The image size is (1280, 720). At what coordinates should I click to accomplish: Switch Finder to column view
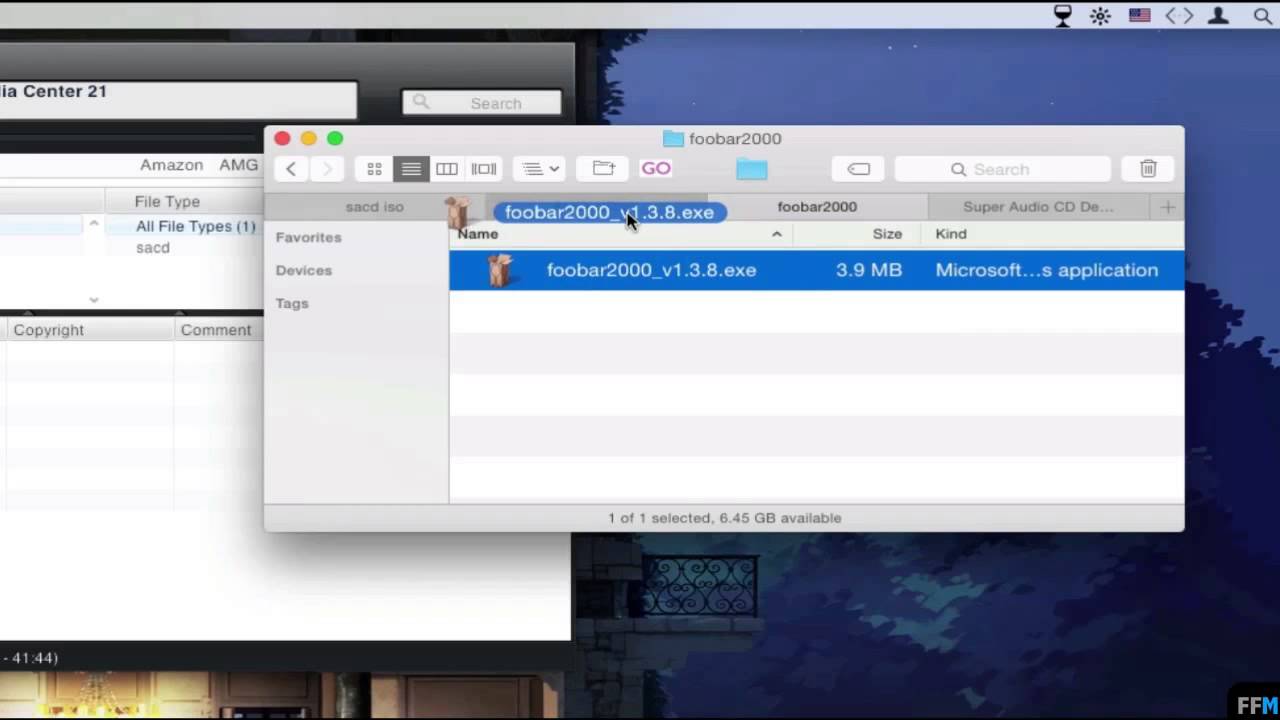pos(447,169)
